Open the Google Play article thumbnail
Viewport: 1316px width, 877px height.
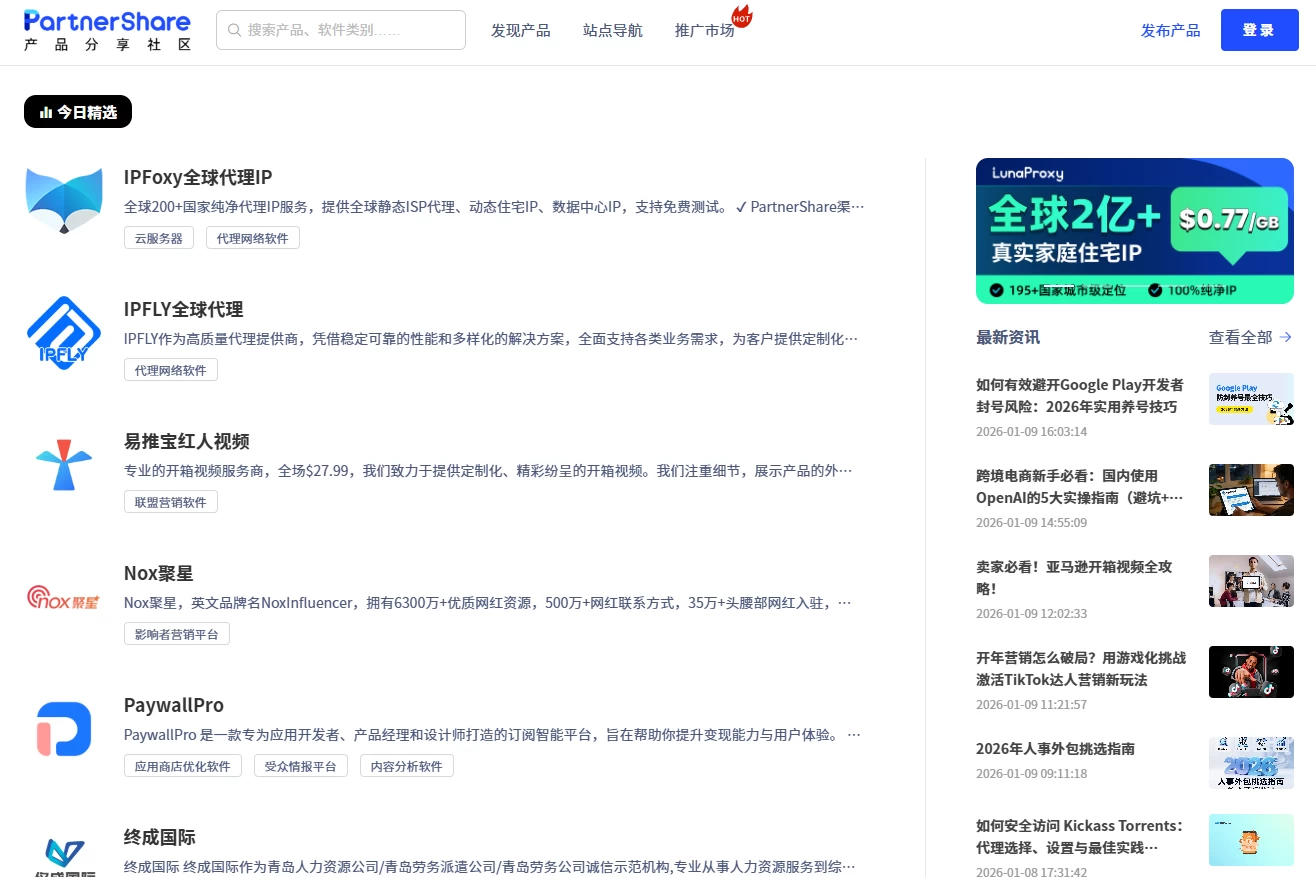click(x=1251, y=399)
